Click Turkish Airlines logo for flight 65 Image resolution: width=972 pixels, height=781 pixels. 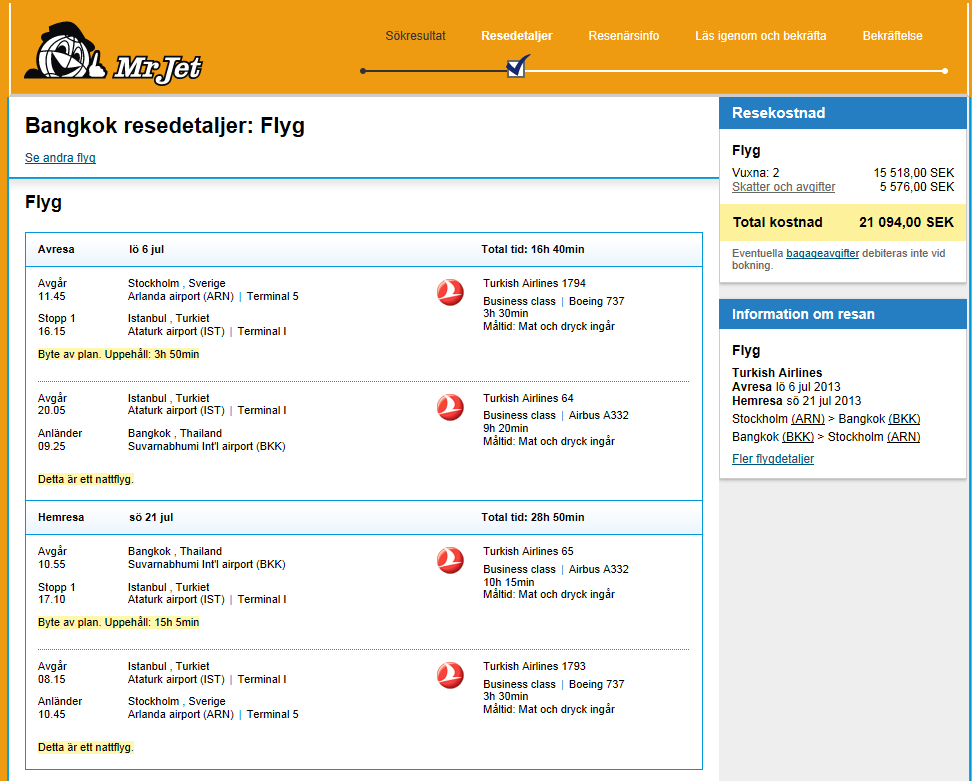click(x=450, y=560)
